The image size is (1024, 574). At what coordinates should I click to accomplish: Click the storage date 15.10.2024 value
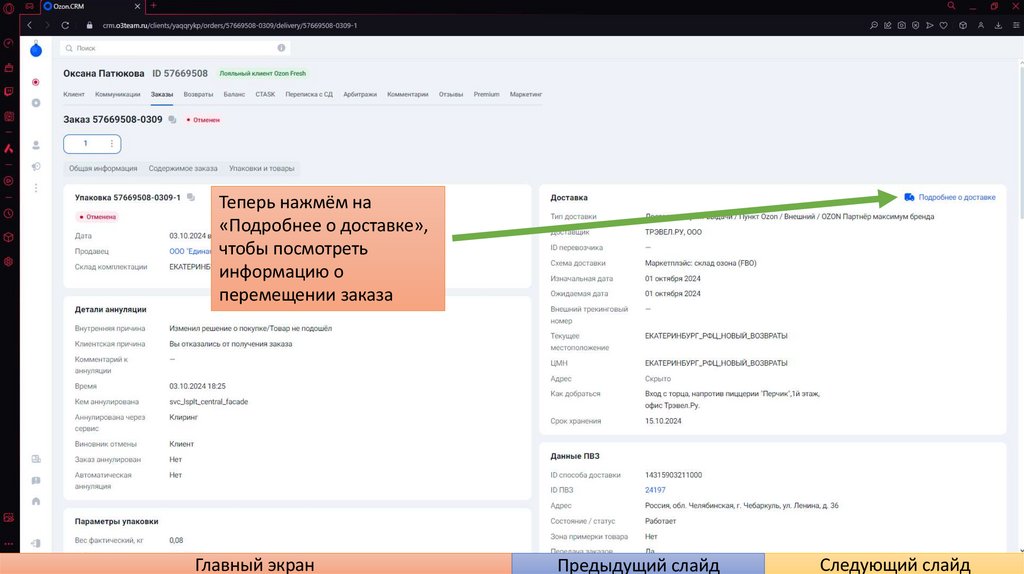tap(663, 421)
